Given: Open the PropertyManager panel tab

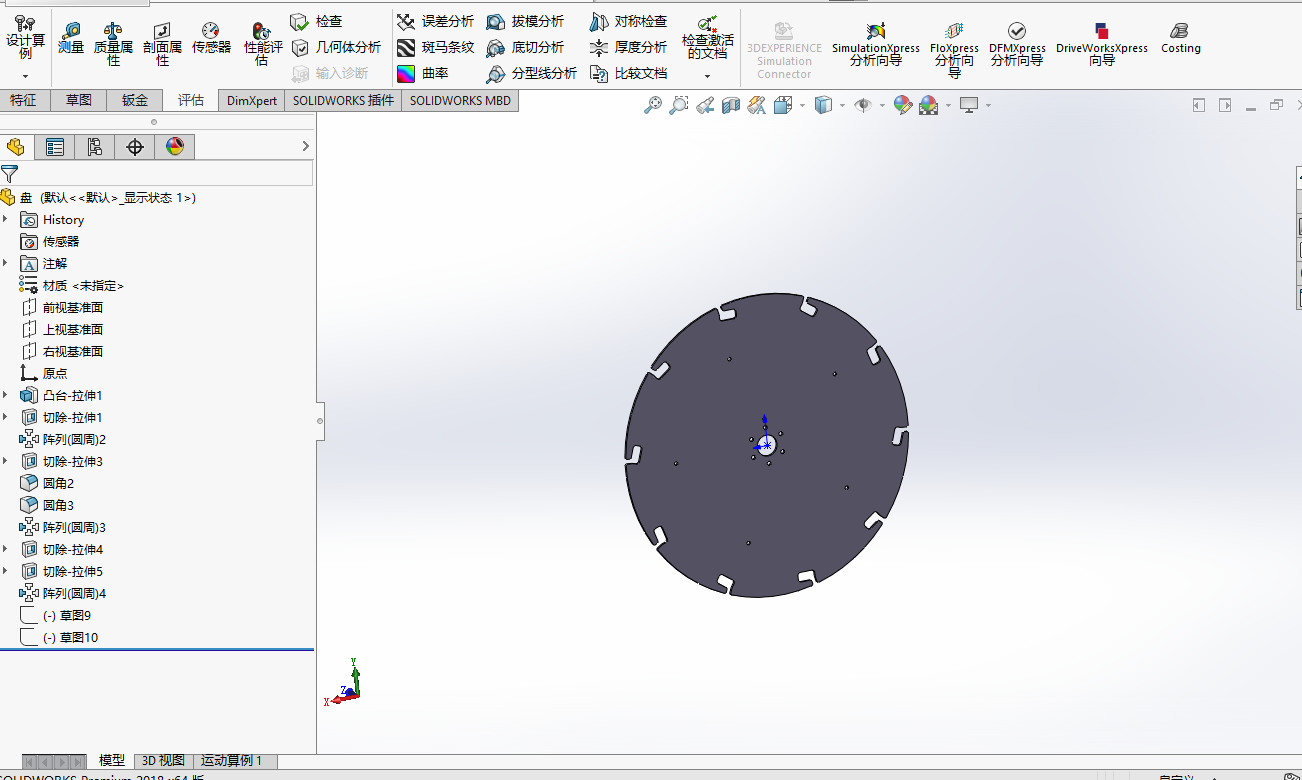Looking at the screenshot, I should click(x=55, y=147).
